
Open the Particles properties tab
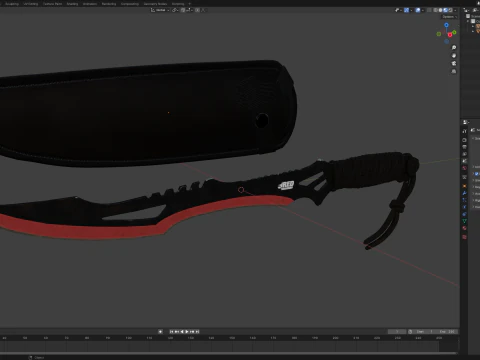pos(464,200)
